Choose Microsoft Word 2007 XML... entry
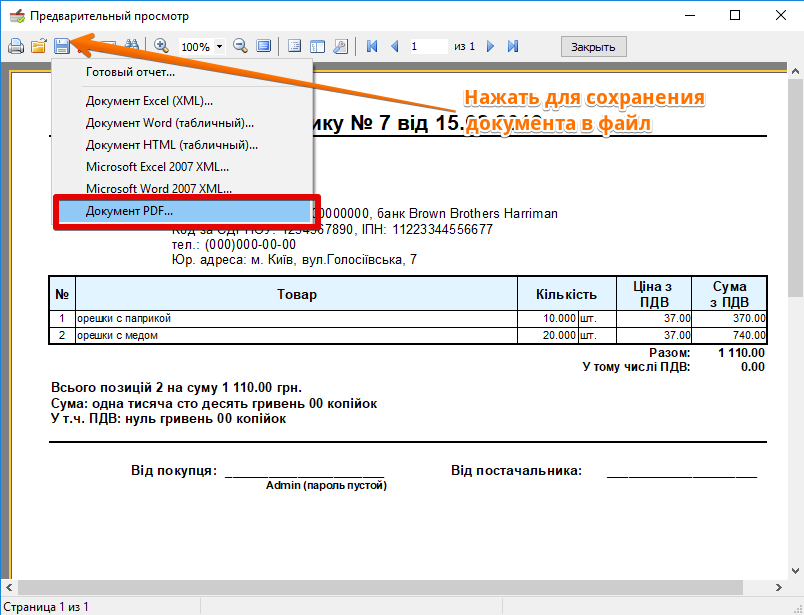The height and width of the screenshot is (615, 804). [182, 189]
